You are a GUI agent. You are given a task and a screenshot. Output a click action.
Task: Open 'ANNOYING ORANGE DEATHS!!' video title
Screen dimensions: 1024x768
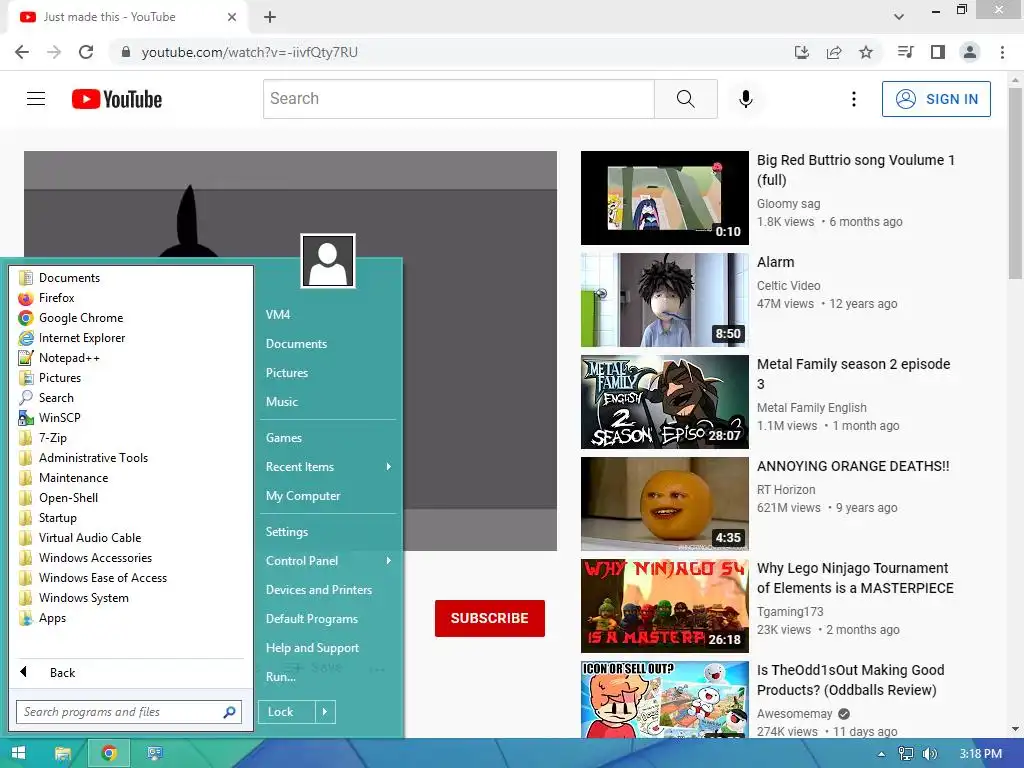pyautogui.click(x=853, y=466)
